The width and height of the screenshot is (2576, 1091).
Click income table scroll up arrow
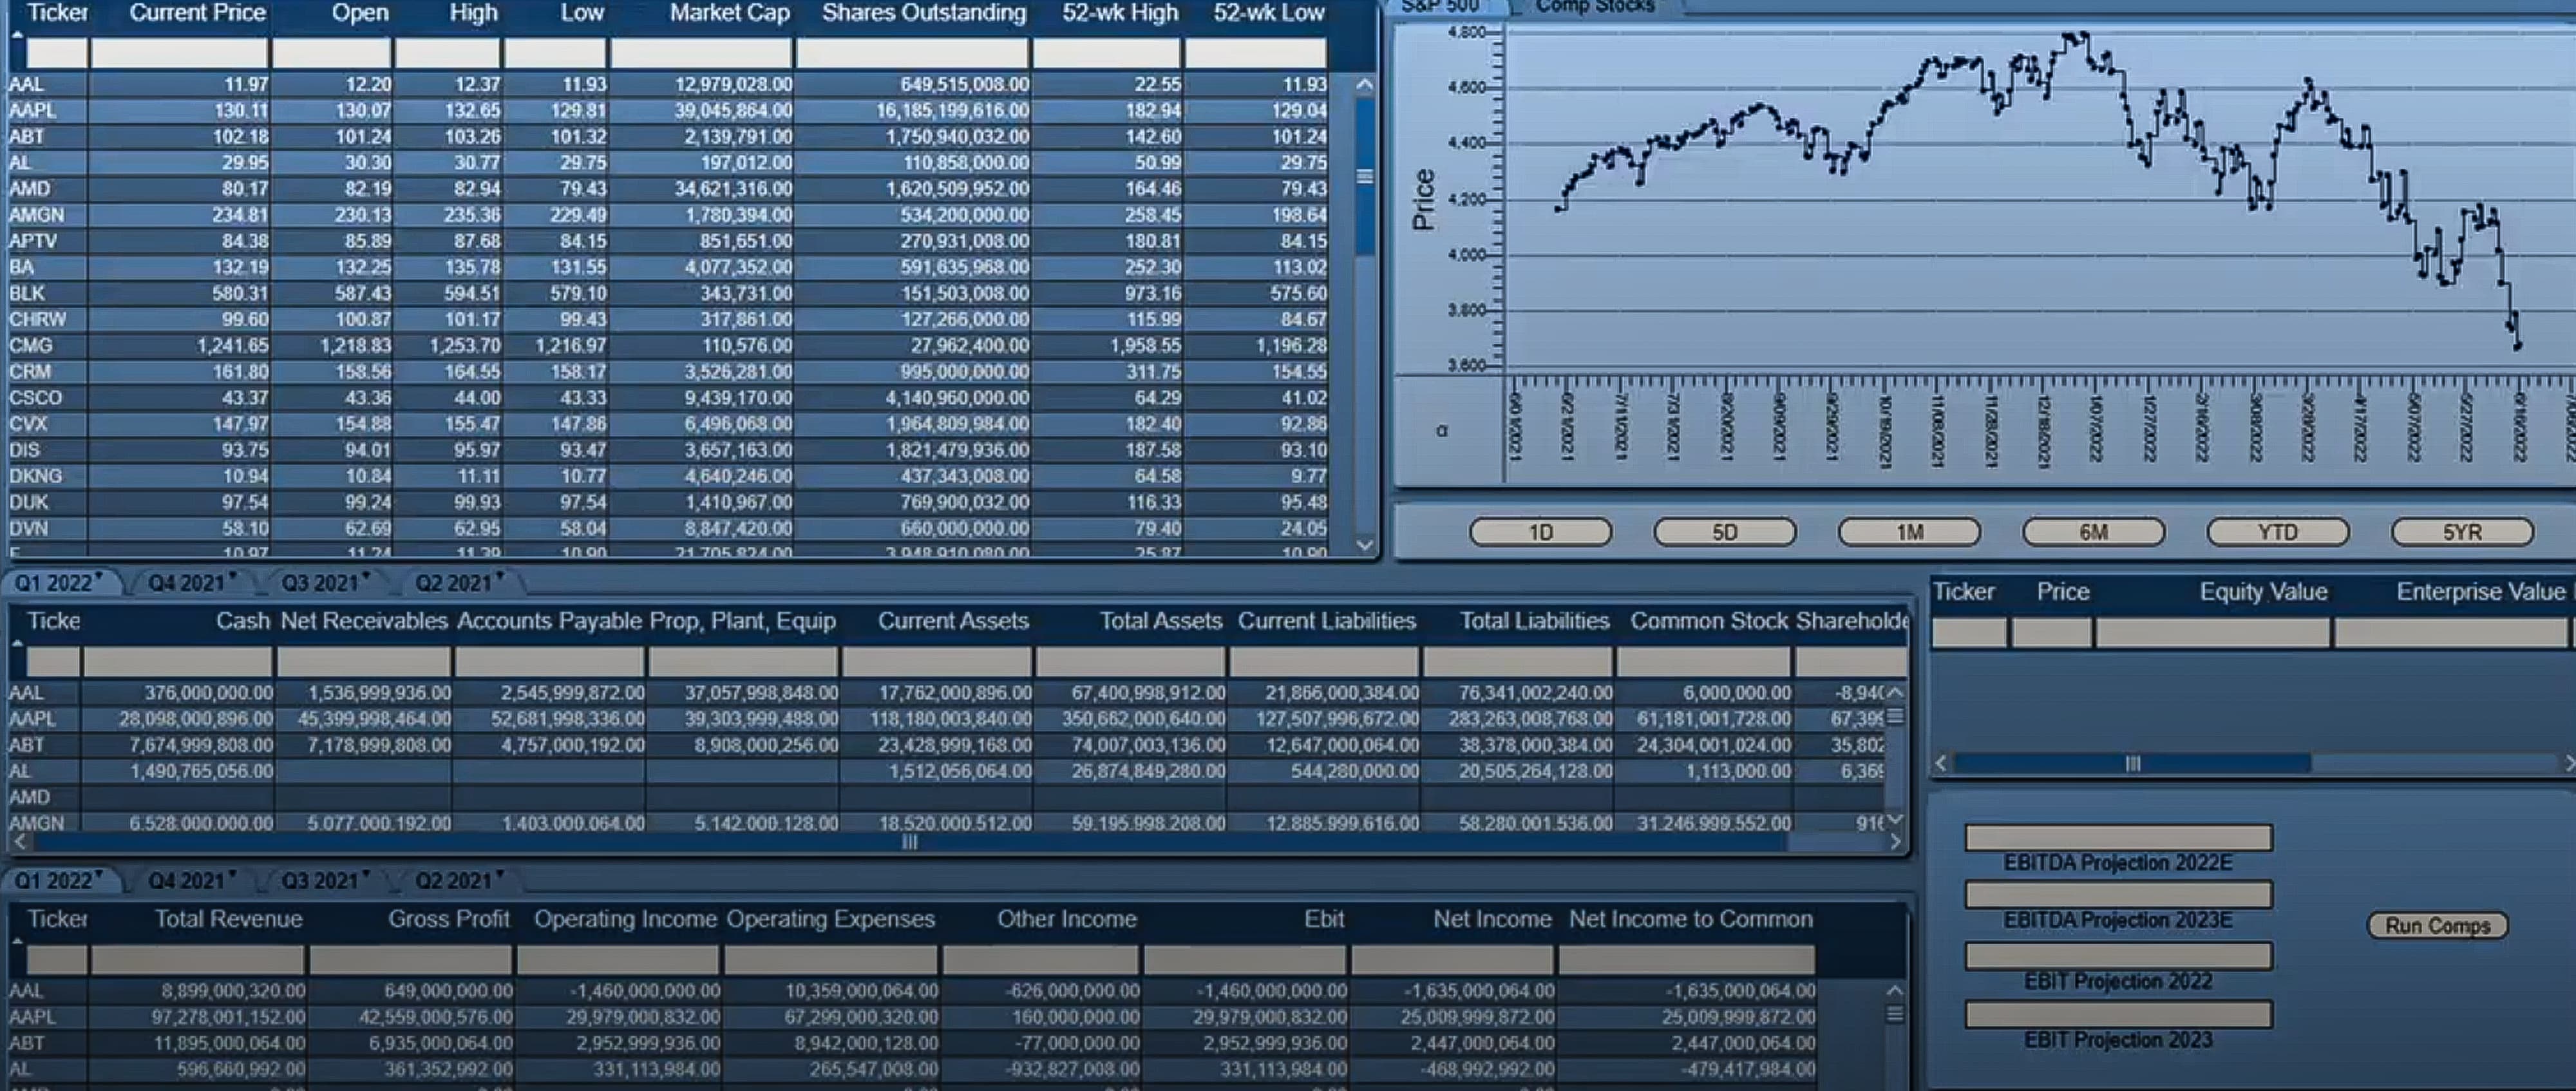(x=1894, y=990)
